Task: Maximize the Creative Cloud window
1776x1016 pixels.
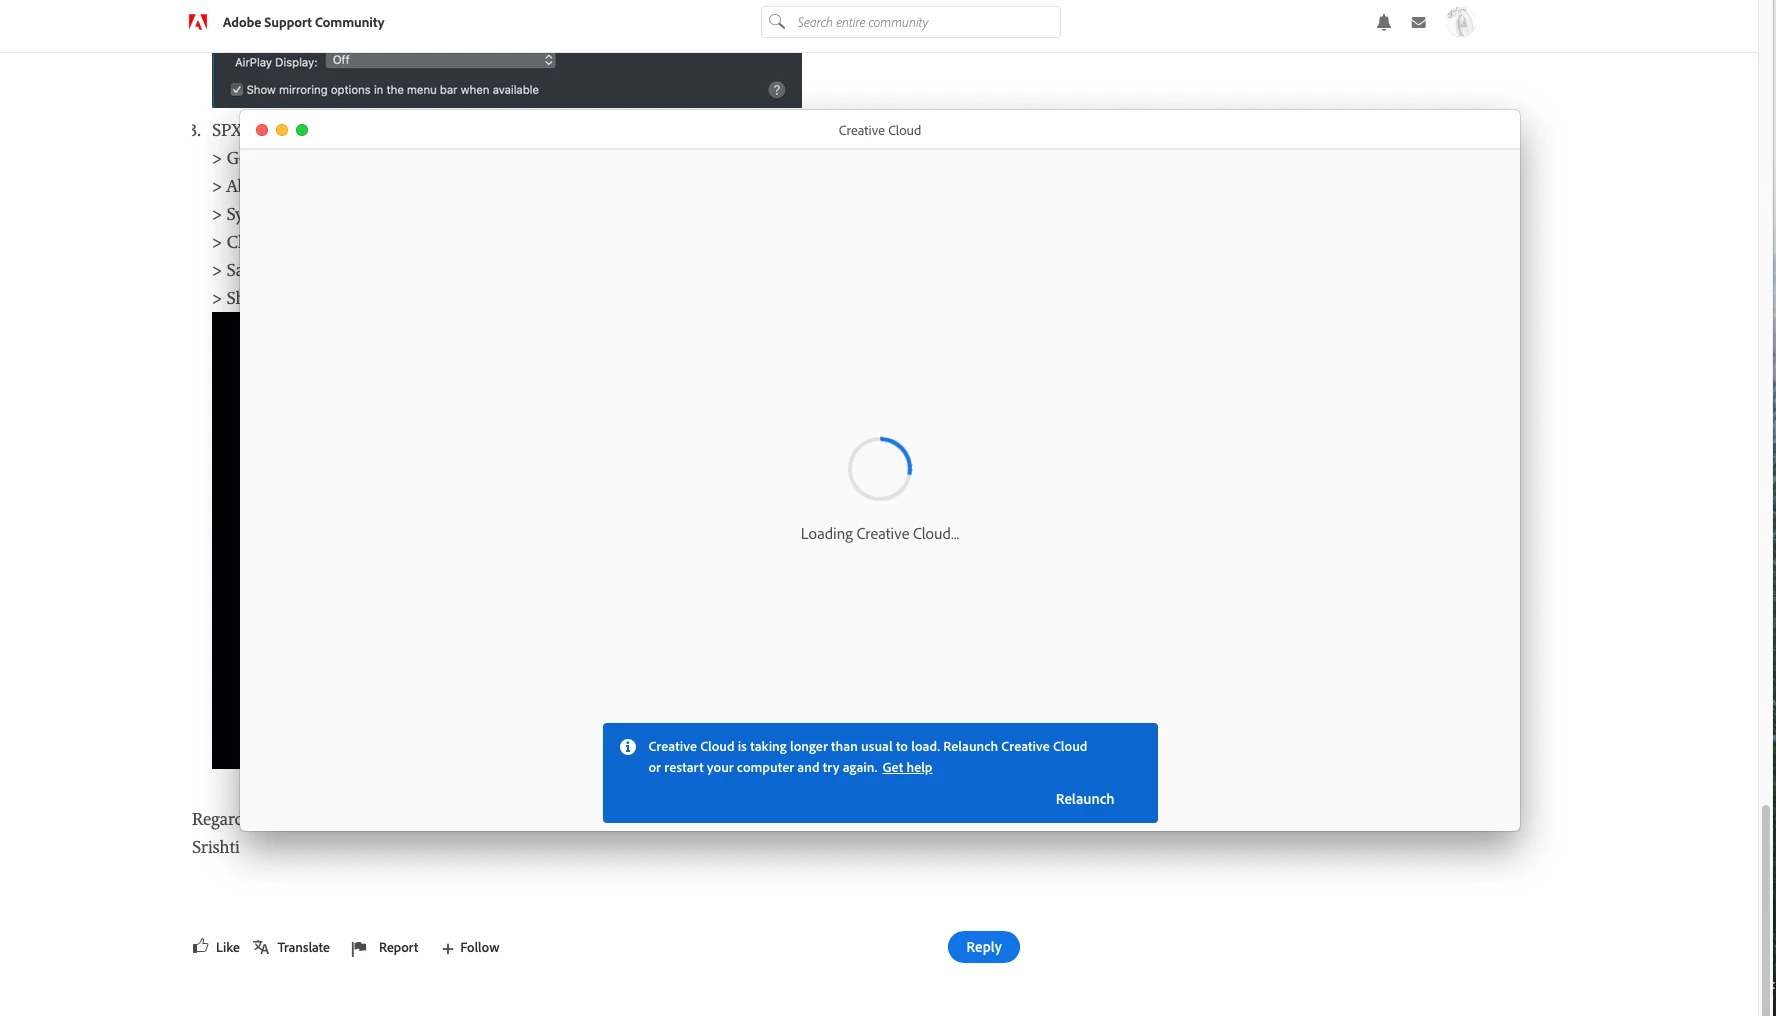Action: 302,130
